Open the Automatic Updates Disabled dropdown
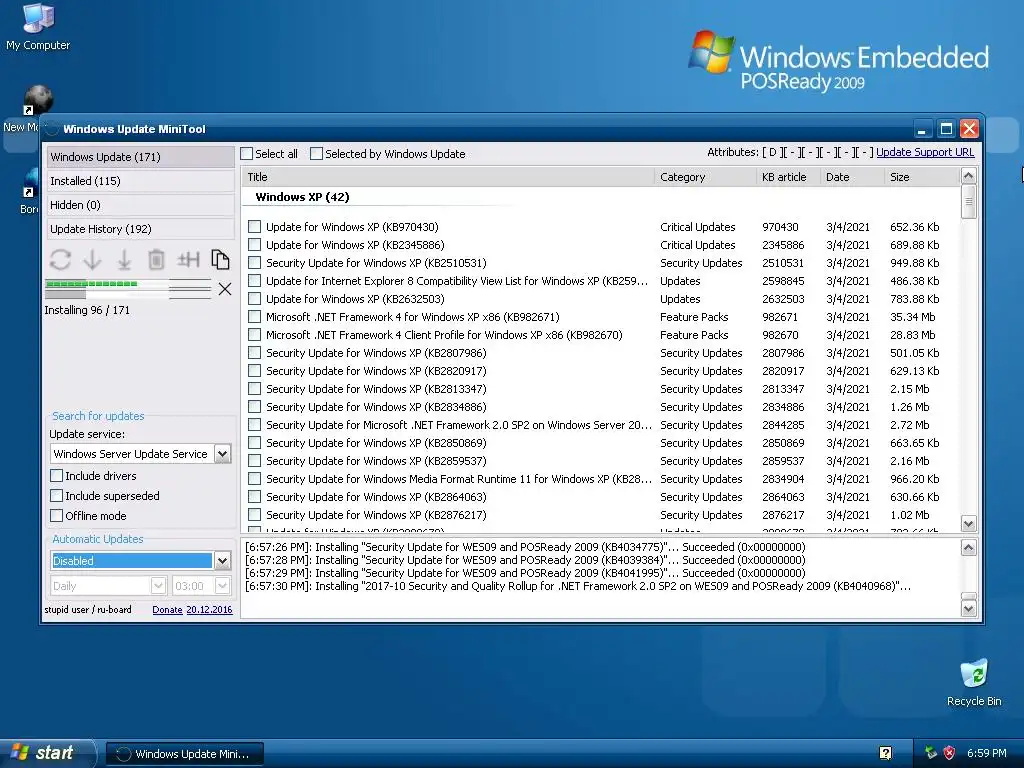The image size is (1024, 768). coord(222,560)
